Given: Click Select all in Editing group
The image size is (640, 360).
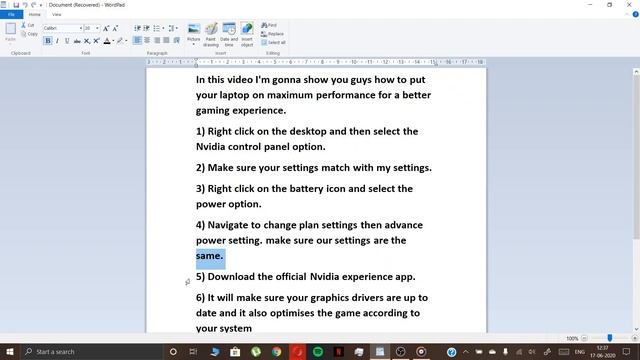Looking at the screenshot, I should click(273, 42).
